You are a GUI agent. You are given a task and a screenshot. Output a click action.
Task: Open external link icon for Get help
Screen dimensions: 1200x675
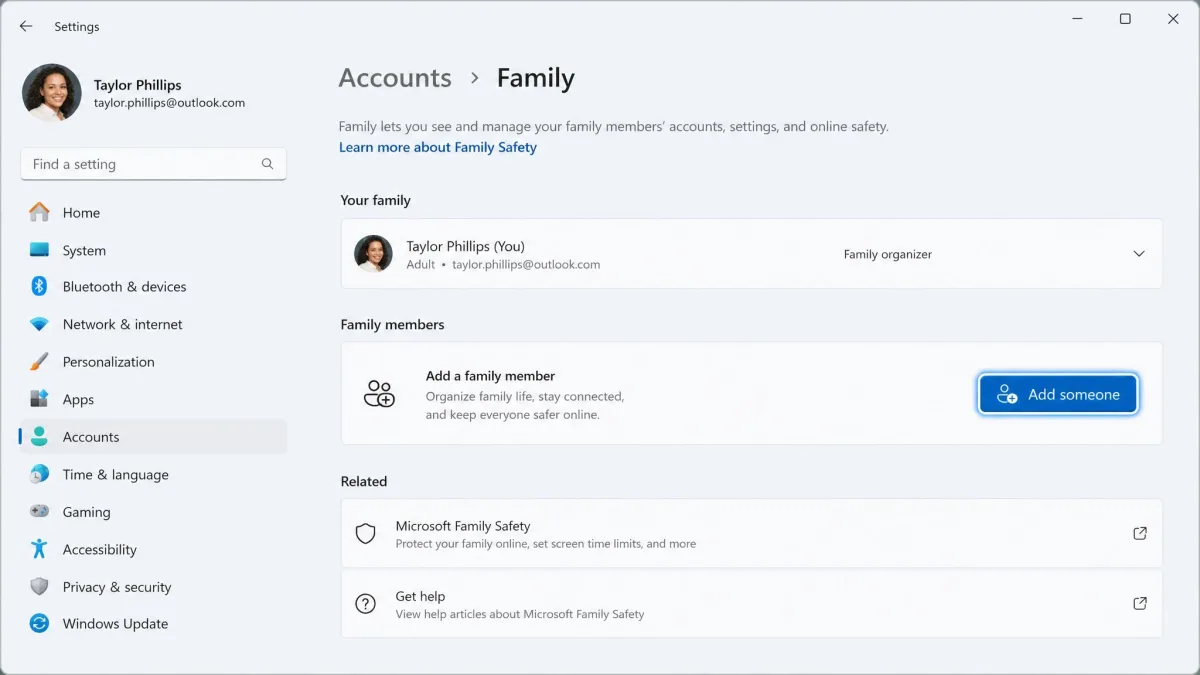pyautogui.click(x=1140, y=603)
